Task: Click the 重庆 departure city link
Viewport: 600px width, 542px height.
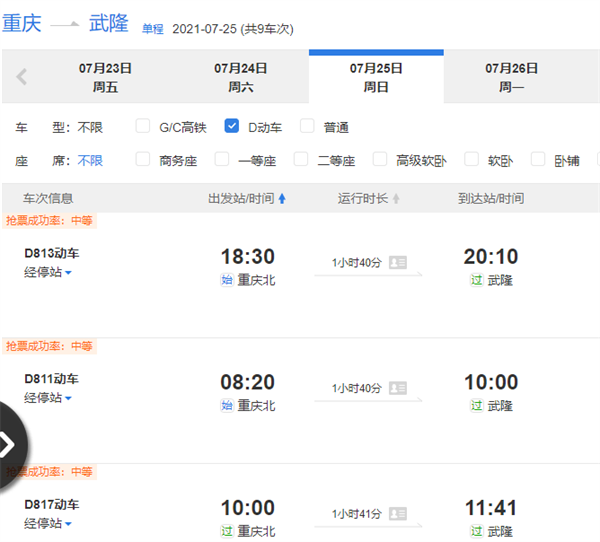Action: tap(22, 24)
